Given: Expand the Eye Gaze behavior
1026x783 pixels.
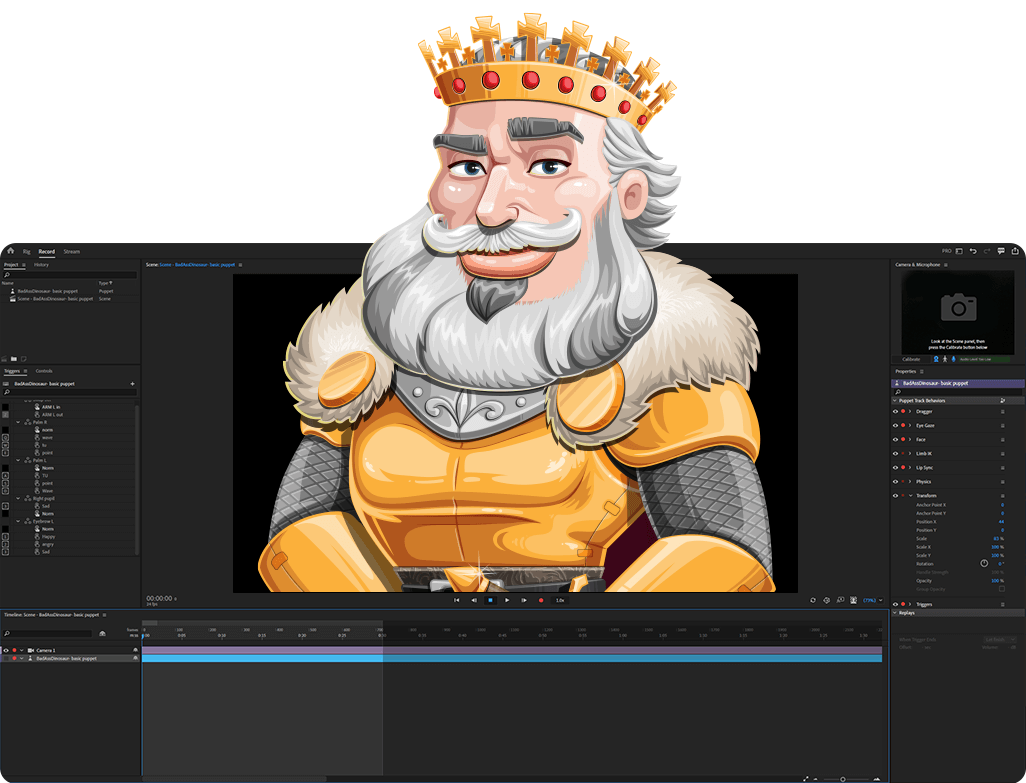Looking at the screenshot, I should click(910, 425).
